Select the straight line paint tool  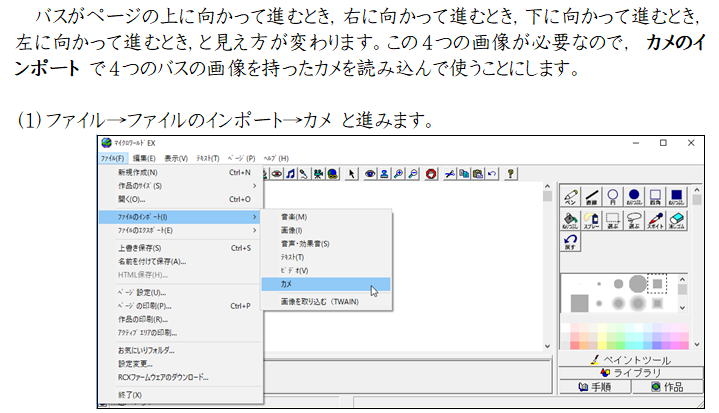point(592,196)
